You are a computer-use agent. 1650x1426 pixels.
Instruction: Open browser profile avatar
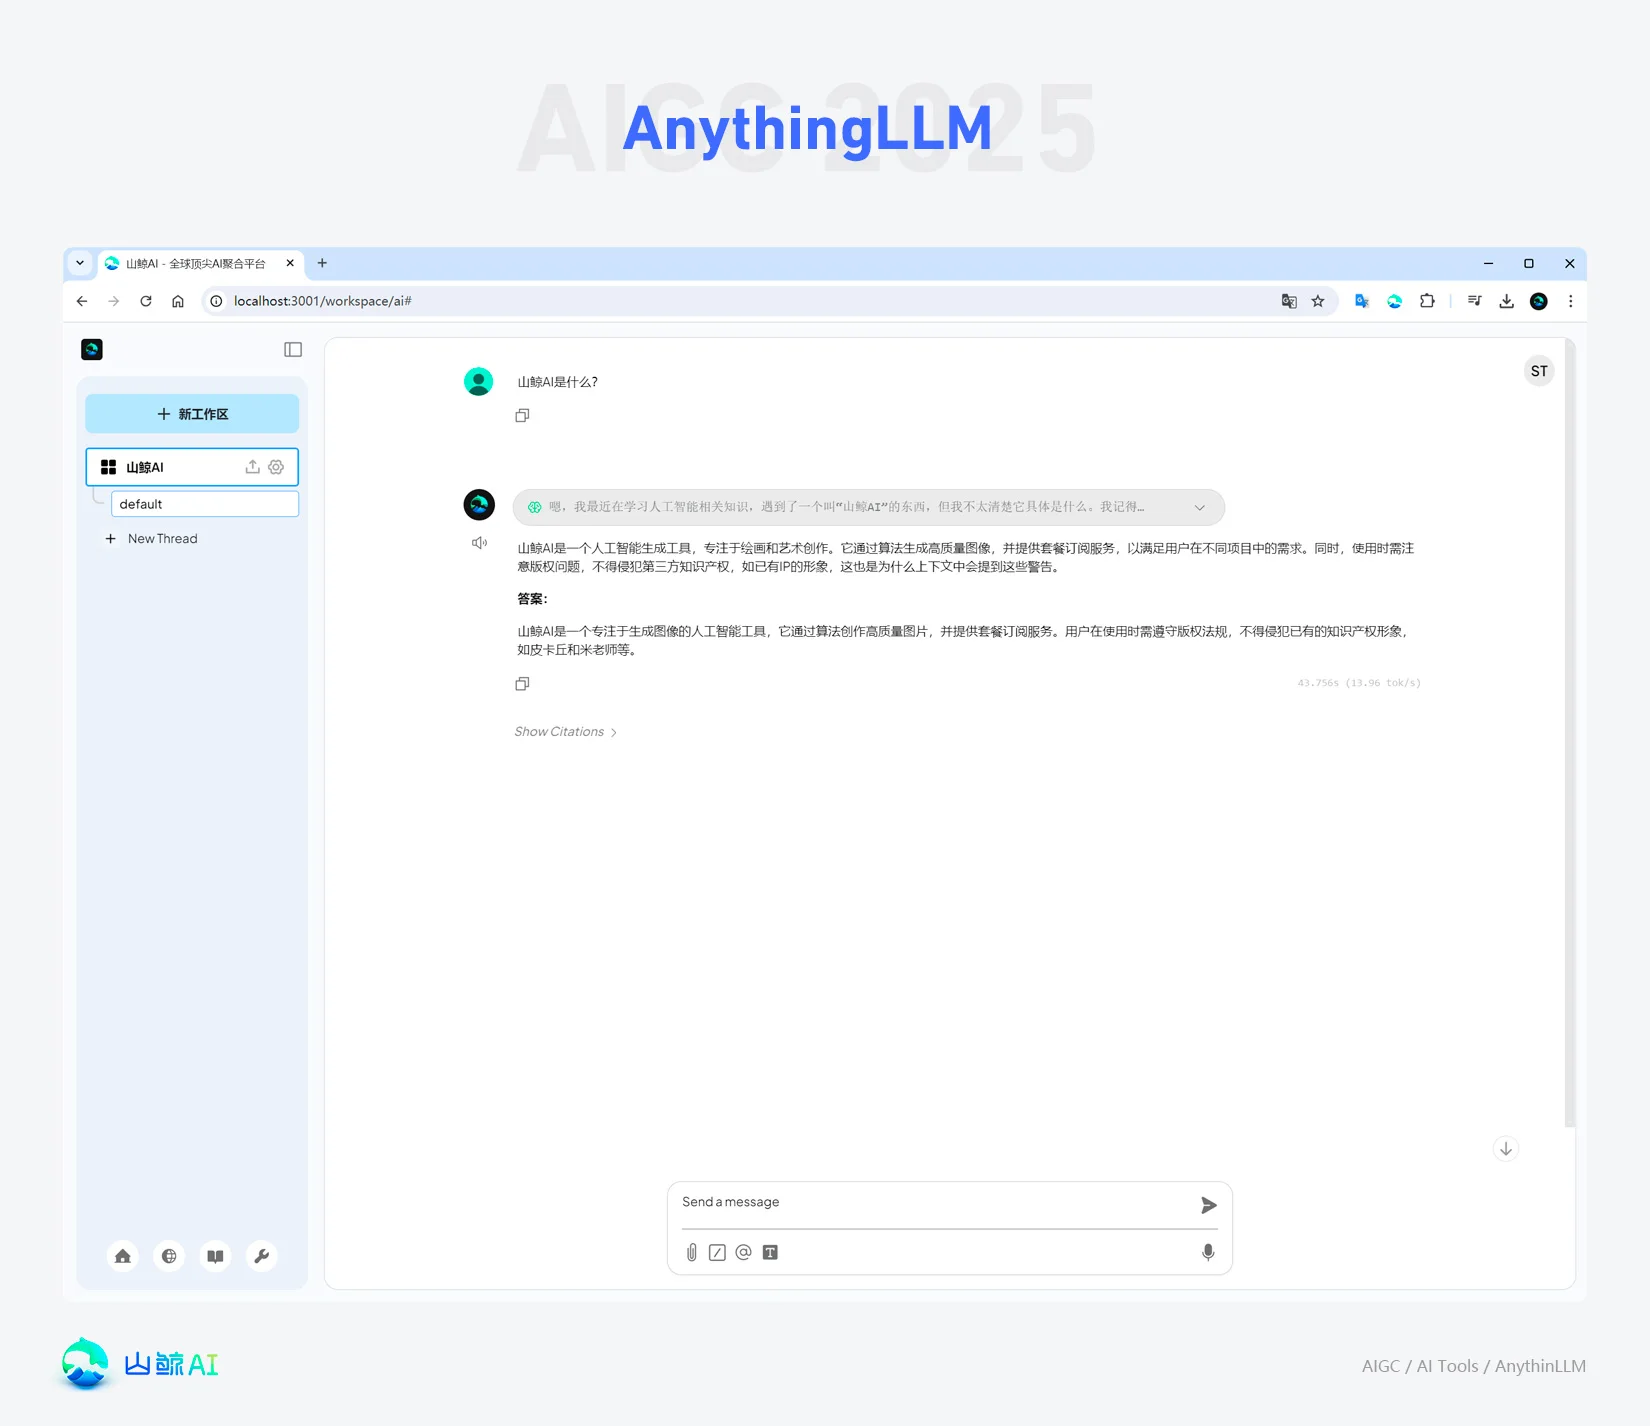pos(1539,301)
